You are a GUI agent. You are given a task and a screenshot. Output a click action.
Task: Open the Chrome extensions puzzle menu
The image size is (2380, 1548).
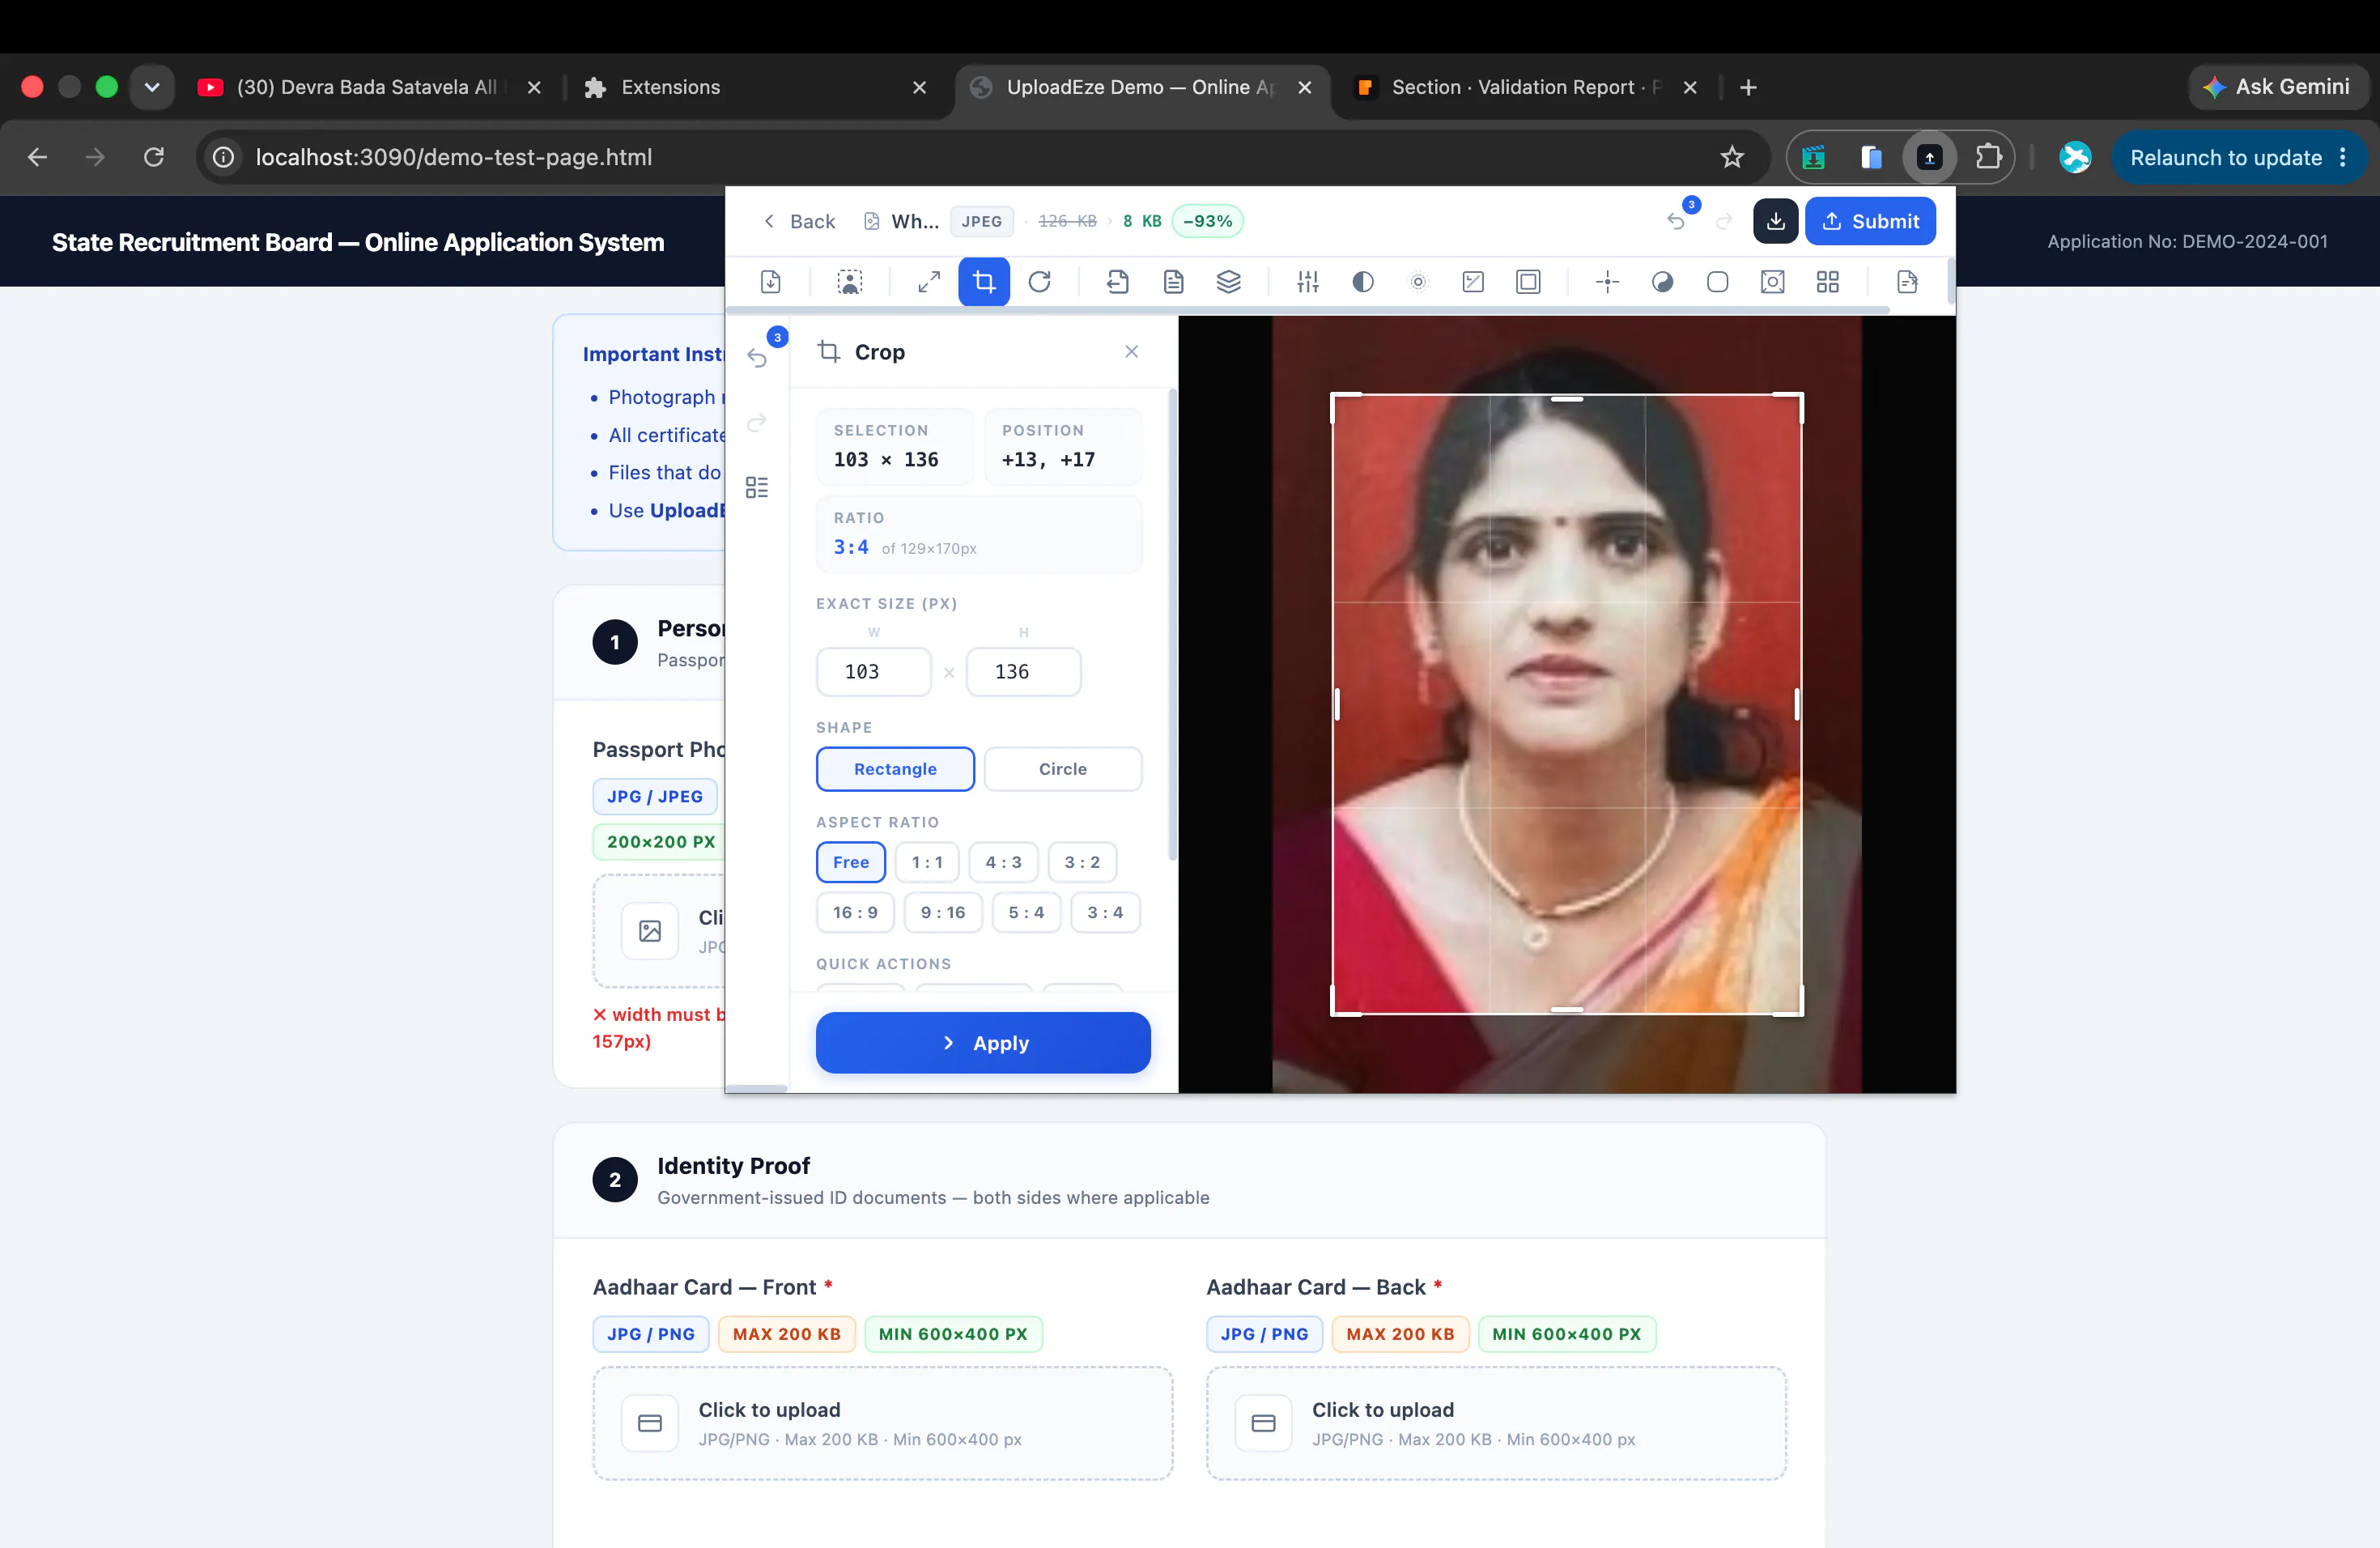pyautogui.click(x=1988, y=157)
